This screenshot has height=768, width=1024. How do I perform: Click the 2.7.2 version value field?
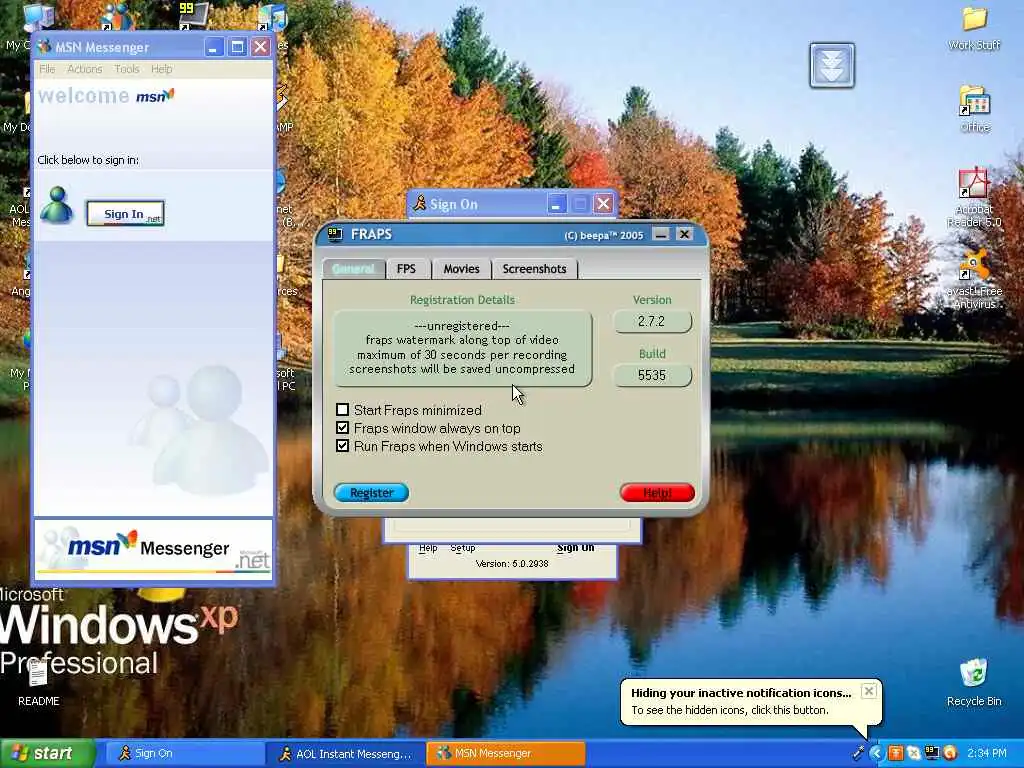coord(652,321)
